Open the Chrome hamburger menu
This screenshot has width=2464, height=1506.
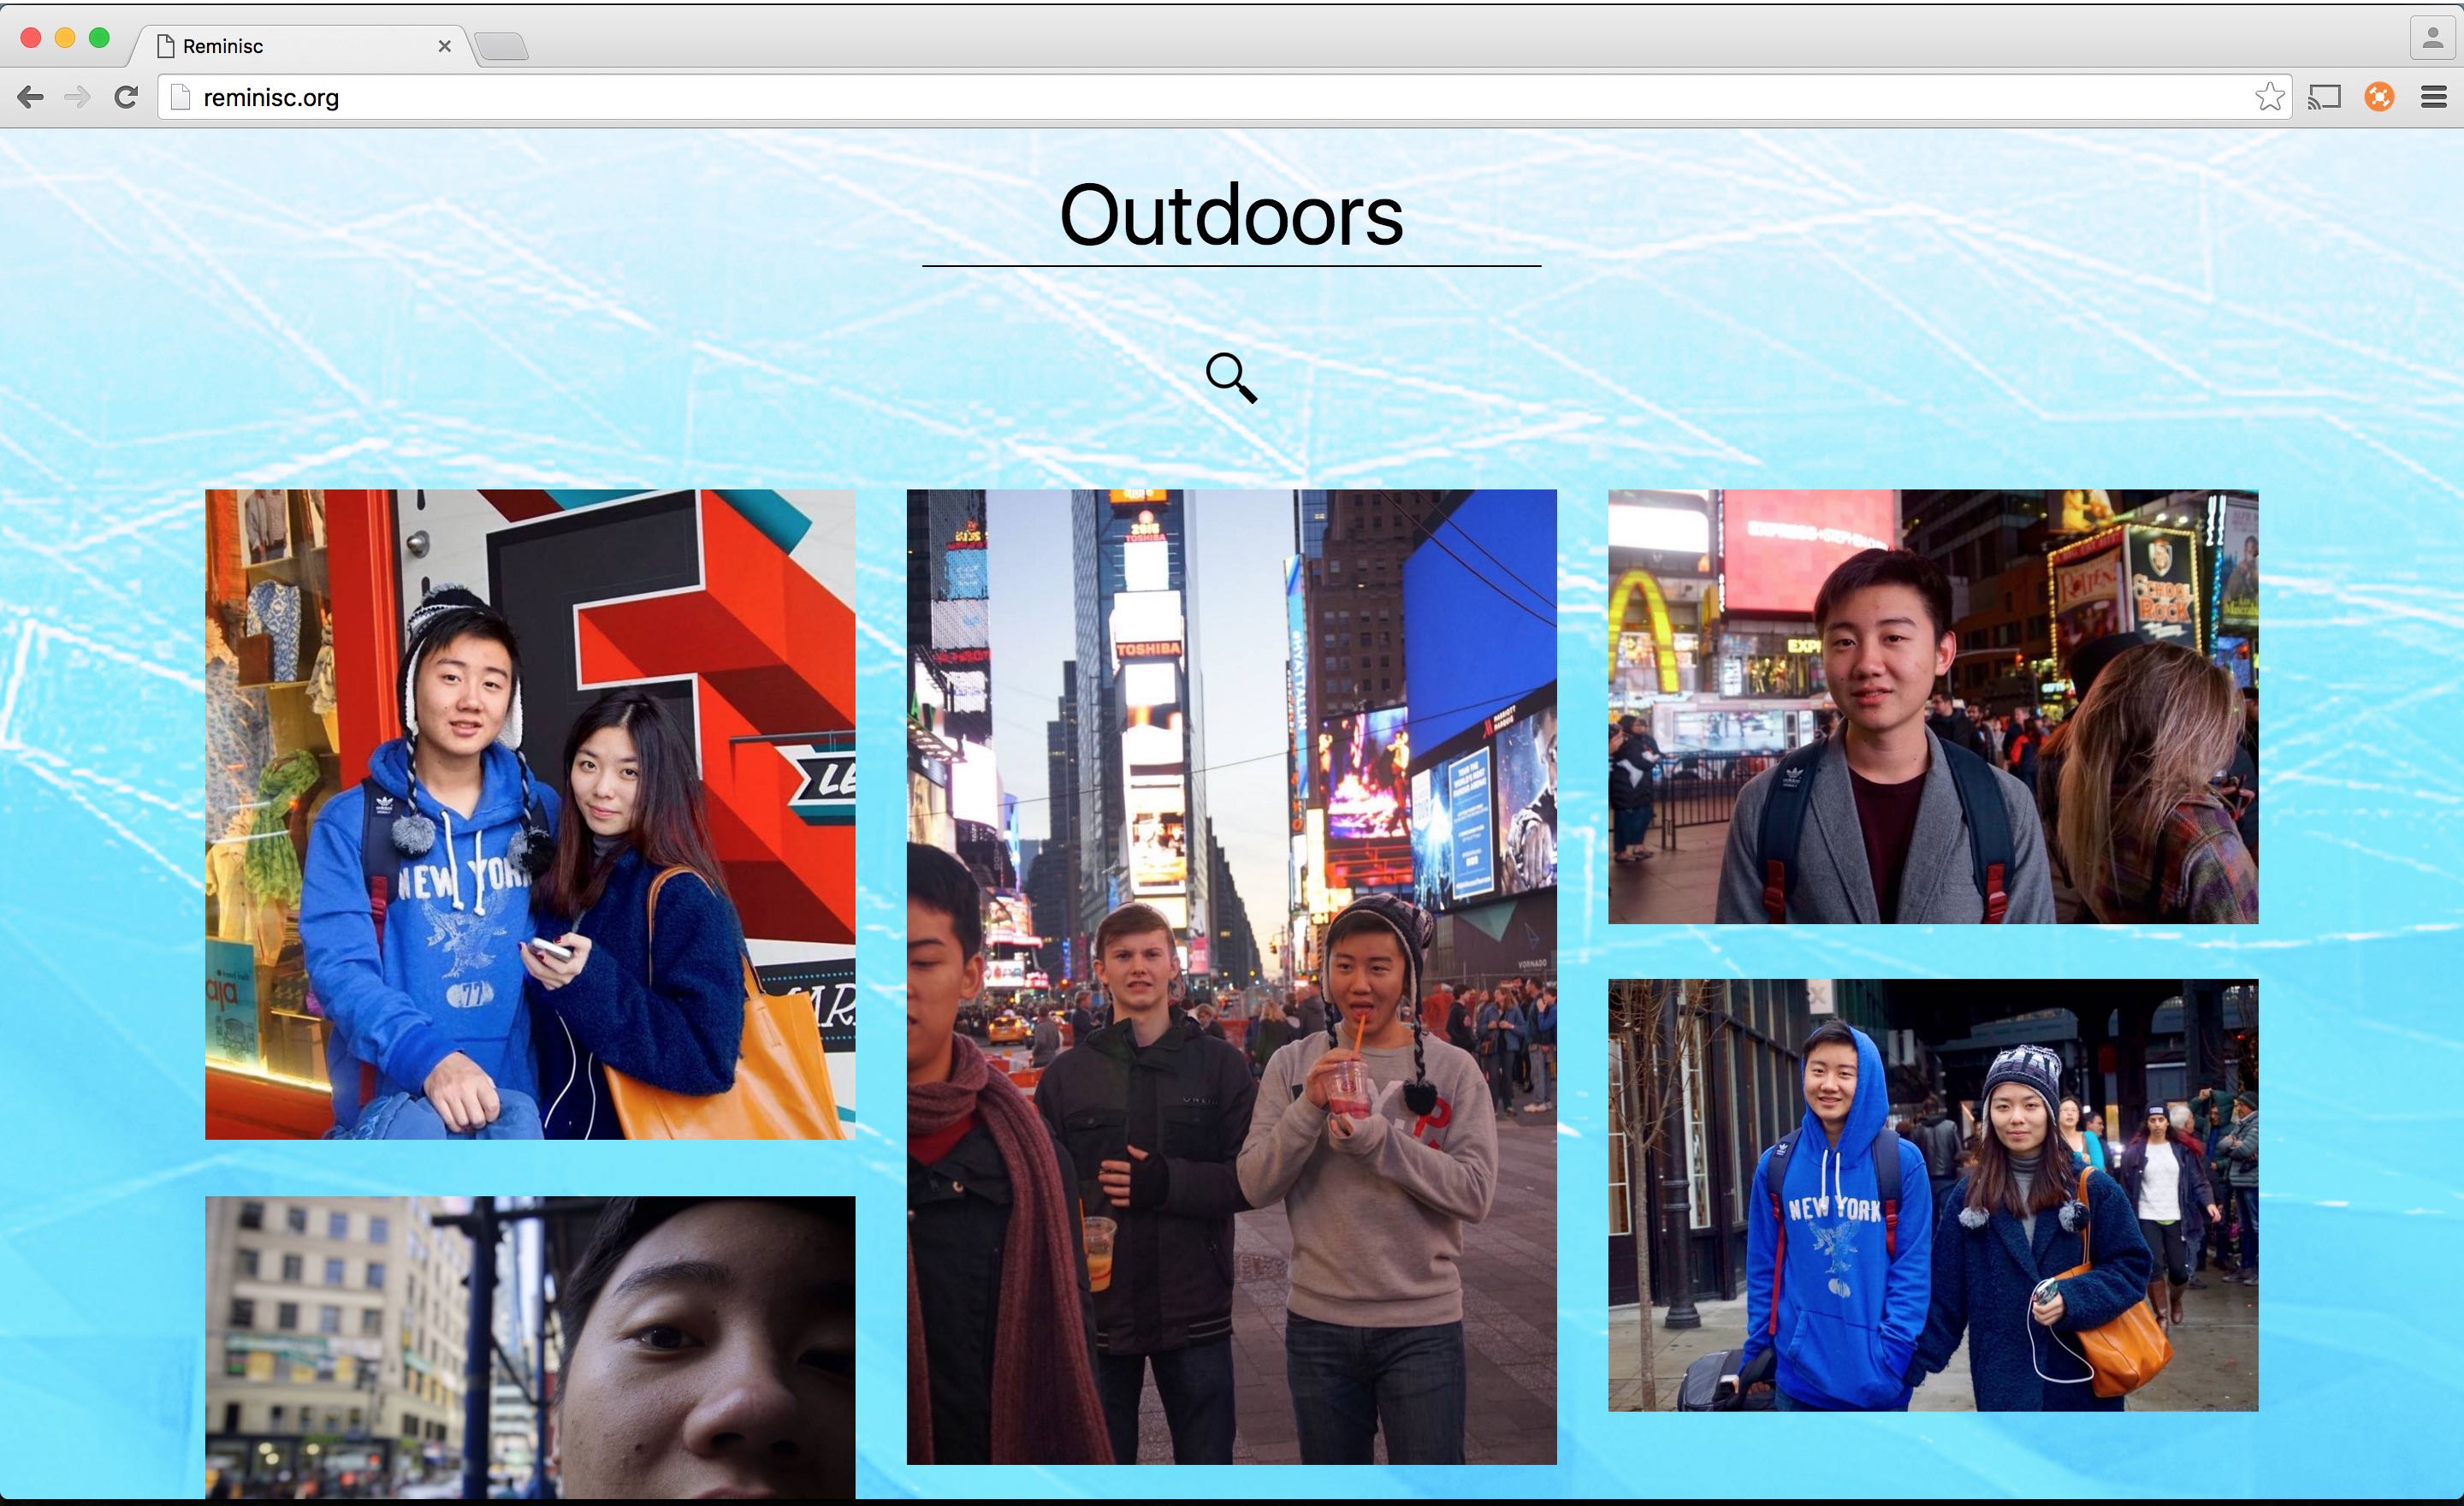click(x=2433, y=97)
